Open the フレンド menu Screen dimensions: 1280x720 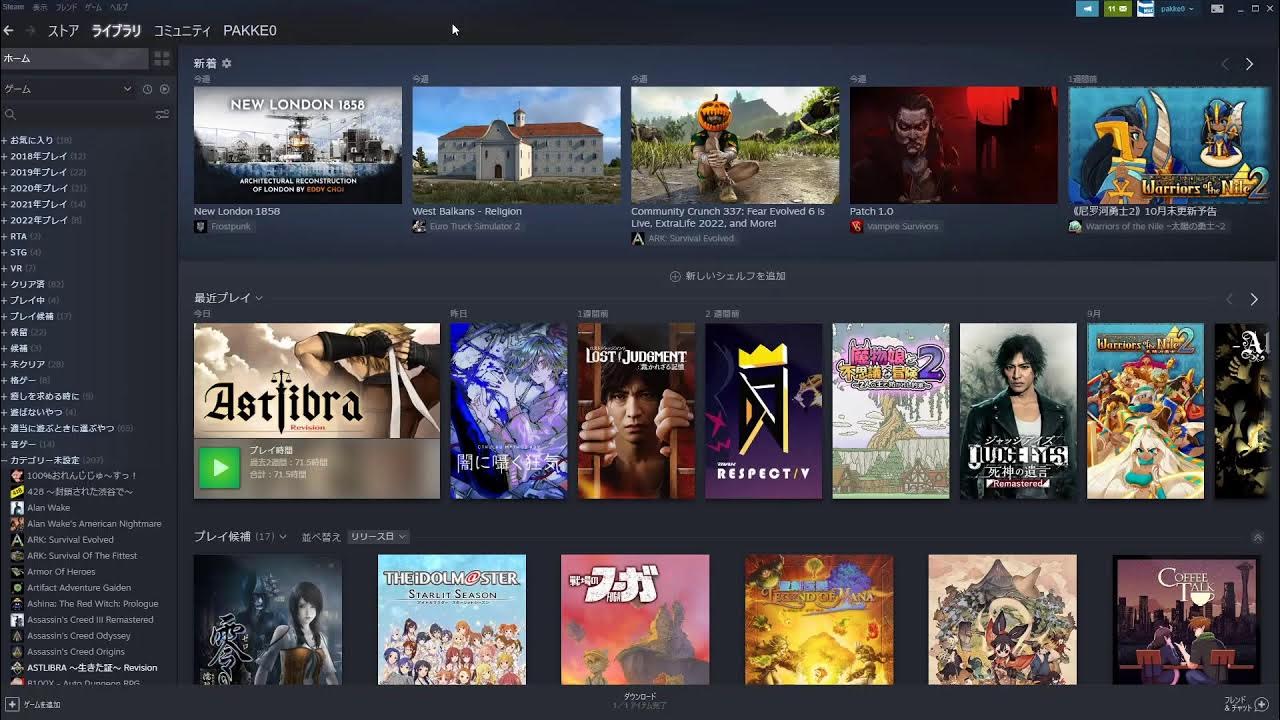point(66,7)
